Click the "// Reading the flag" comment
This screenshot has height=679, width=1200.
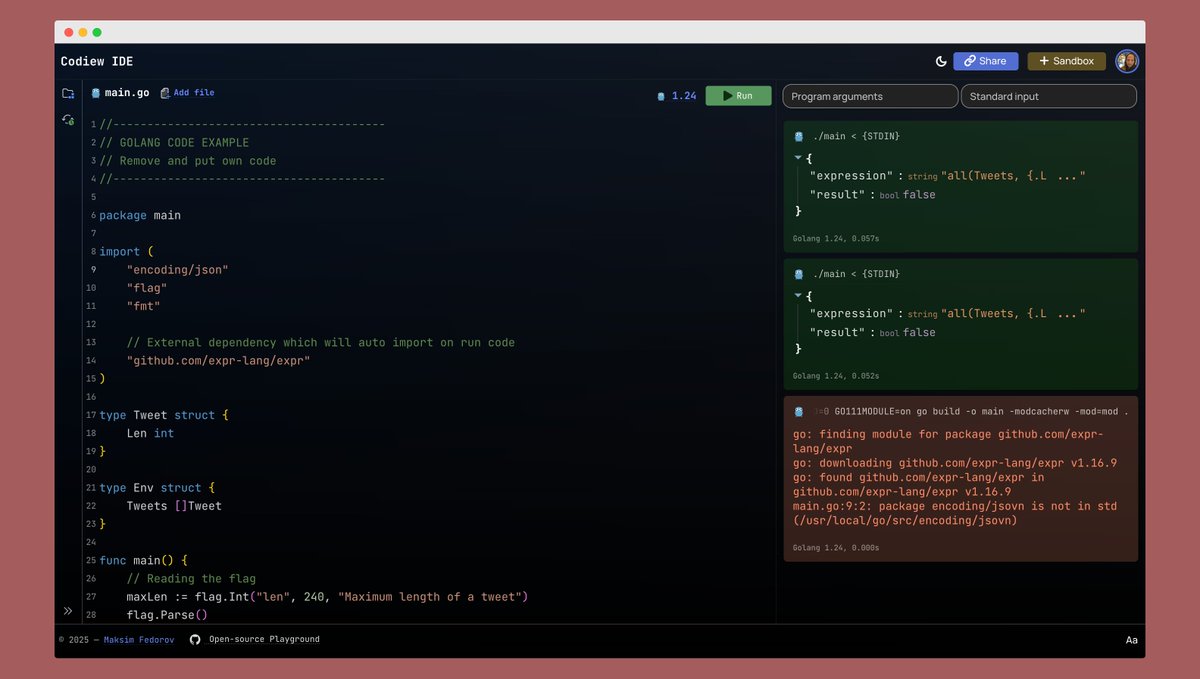coord(191,579)
